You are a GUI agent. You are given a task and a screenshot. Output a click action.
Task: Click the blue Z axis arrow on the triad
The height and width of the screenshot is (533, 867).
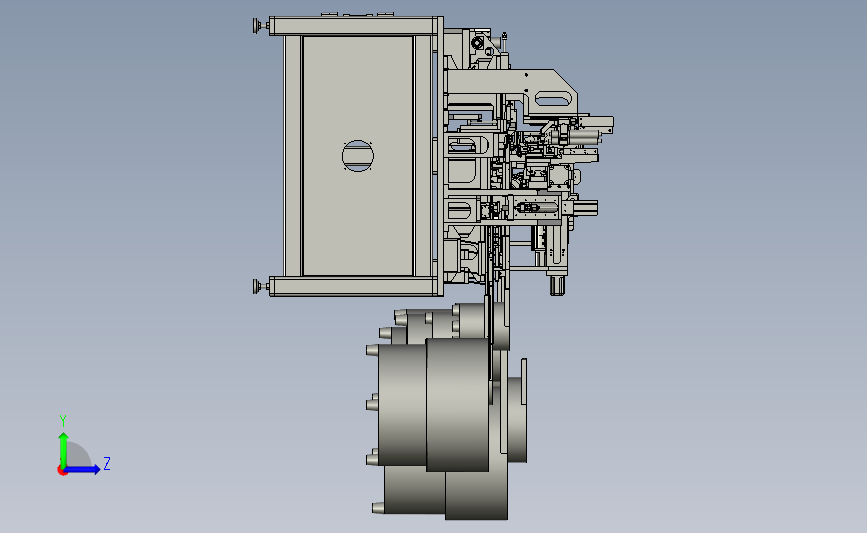(x=82, y=469)
